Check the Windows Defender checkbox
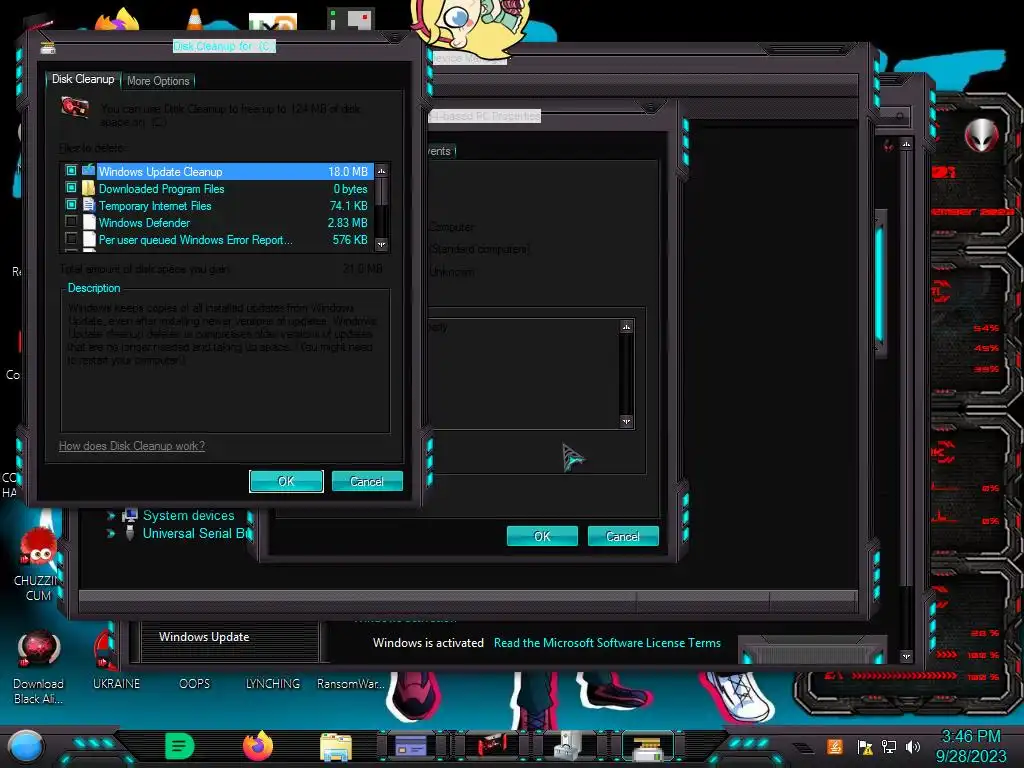Screen dimensions: 1024x768 pos(71,221)
